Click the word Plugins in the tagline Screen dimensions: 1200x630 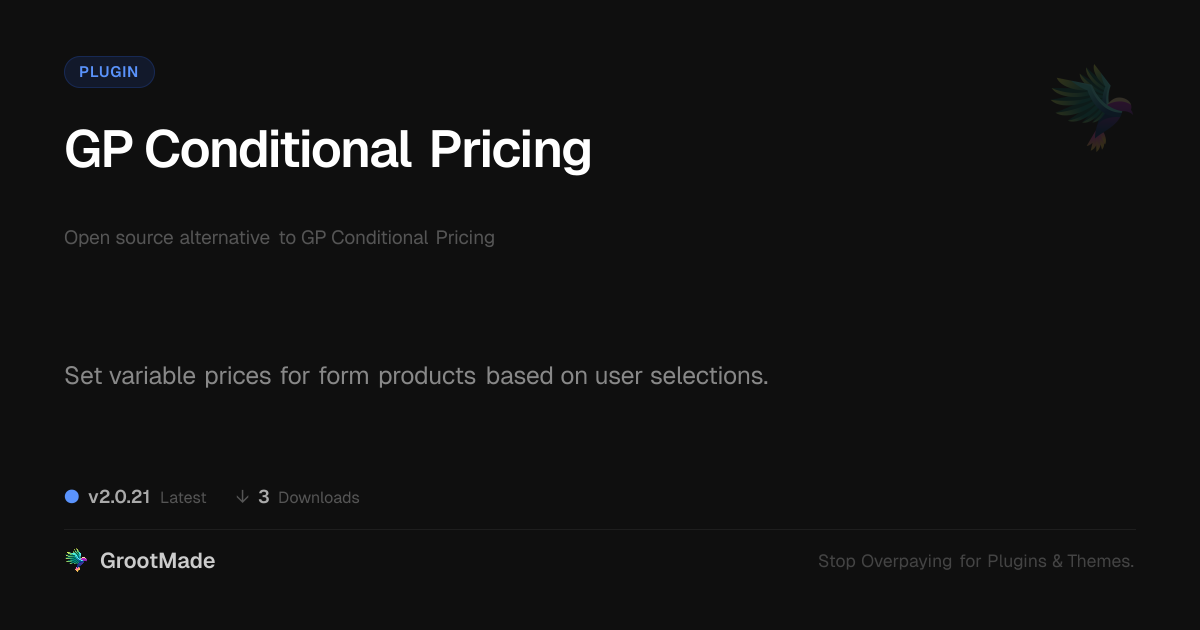pyautogui.click(x=1017, y=562)
